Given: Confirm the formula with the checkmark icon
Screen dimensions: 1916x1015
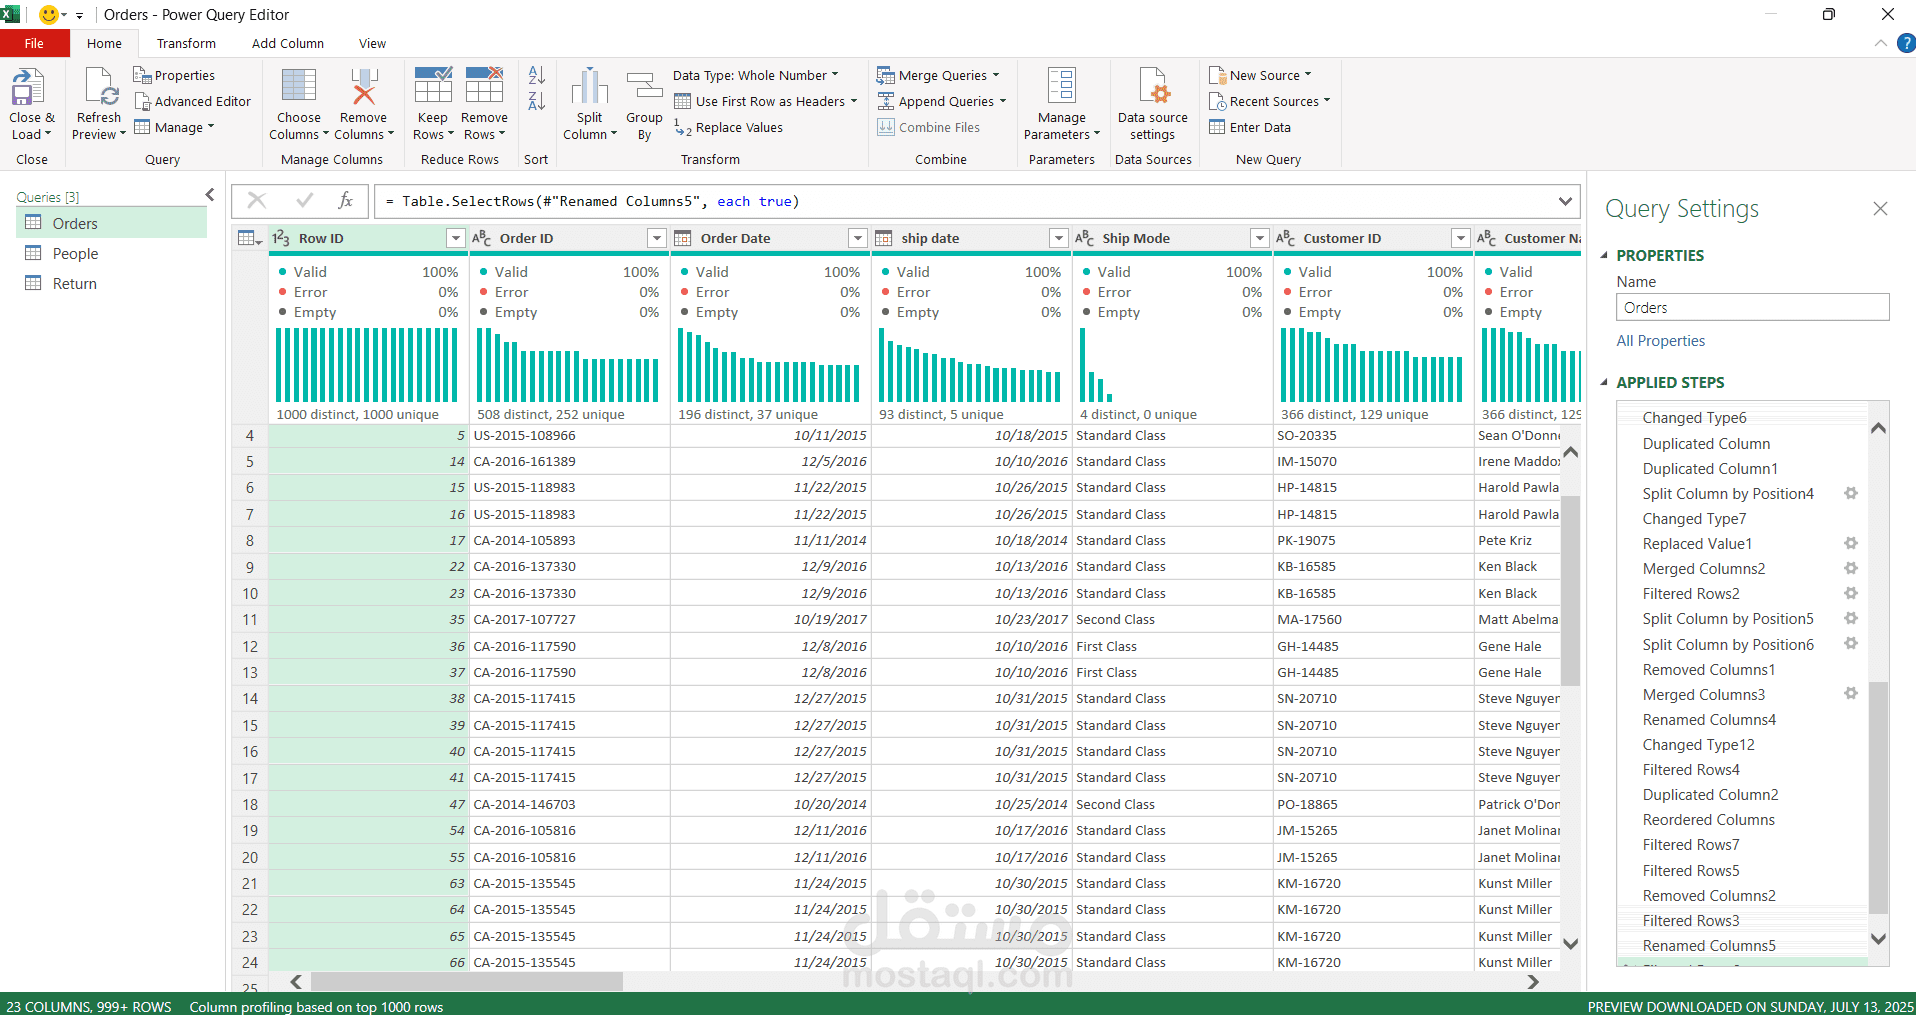Looking at the screenshot, I should coord(305,201).
